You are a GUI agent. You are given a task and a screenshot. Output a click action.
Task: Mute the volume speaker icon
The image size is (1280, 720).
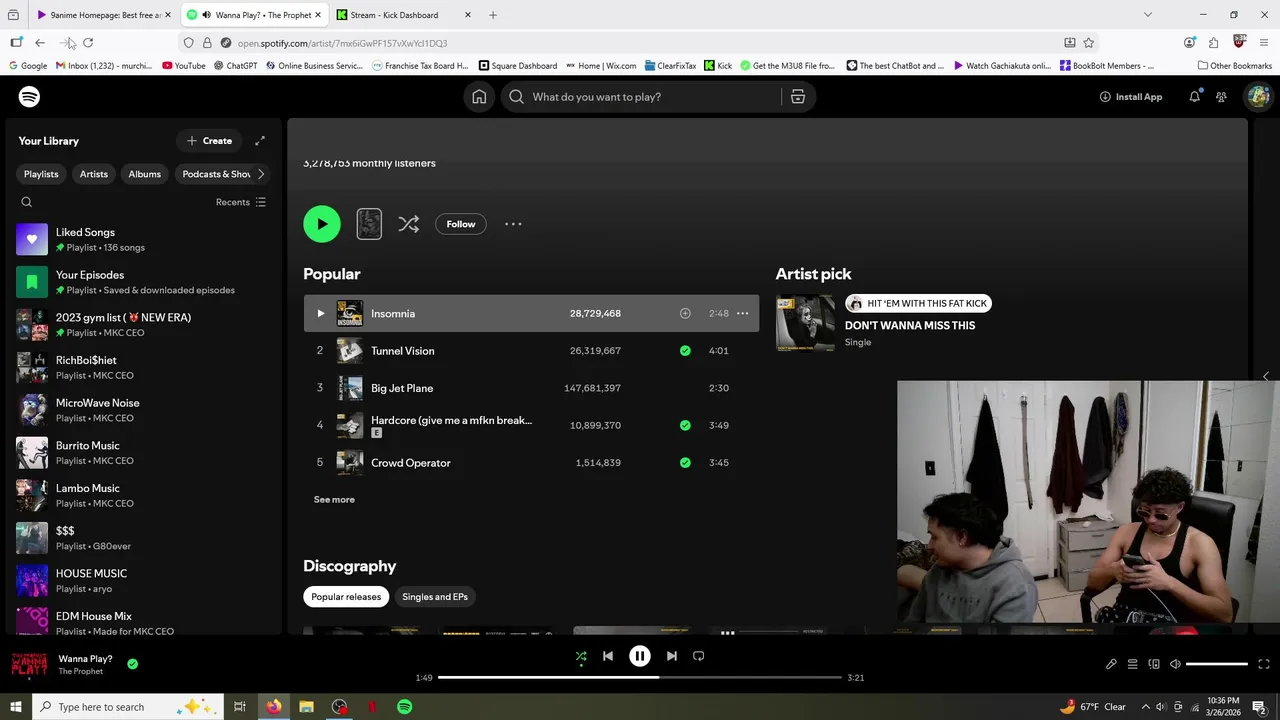point(1176,664)
